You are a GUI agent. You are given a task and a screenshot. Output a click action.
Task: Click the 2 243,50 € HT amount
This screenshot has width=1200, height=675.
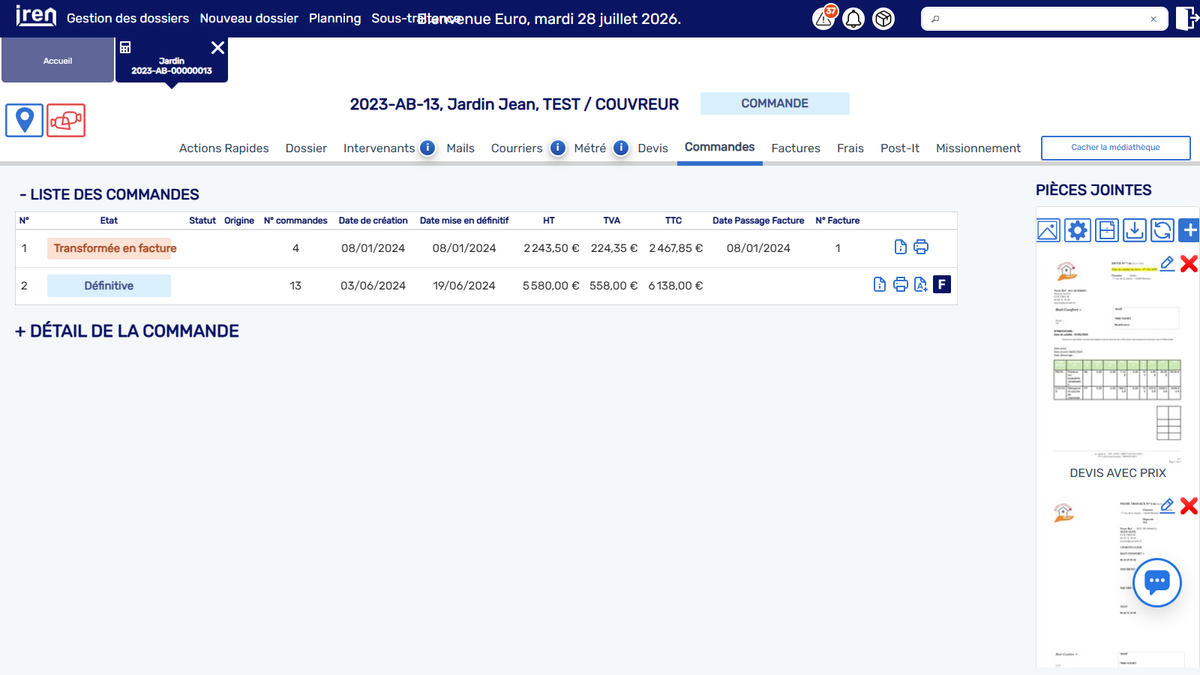tap(551, 248)
